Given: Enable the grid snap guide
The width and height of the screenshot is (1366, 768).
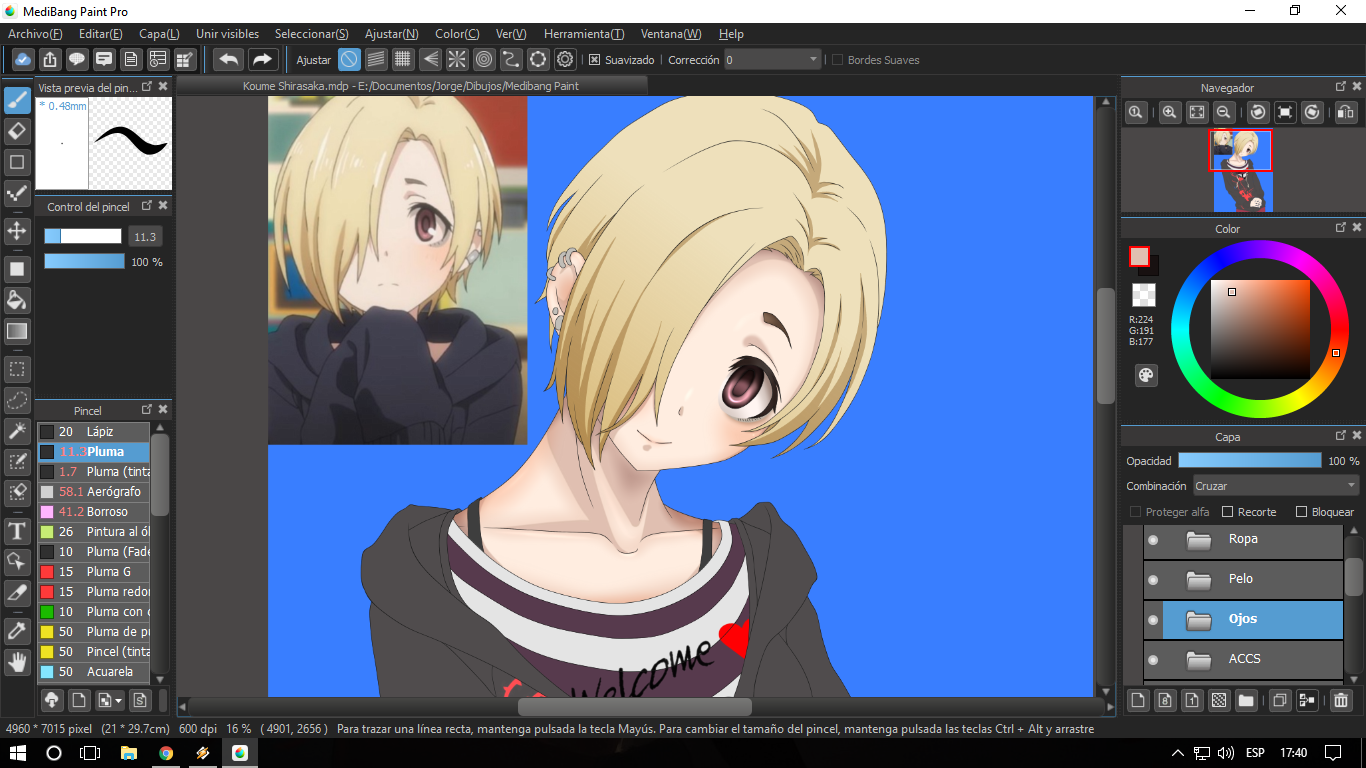Looking at the screenshot, I should pos(403,59).
